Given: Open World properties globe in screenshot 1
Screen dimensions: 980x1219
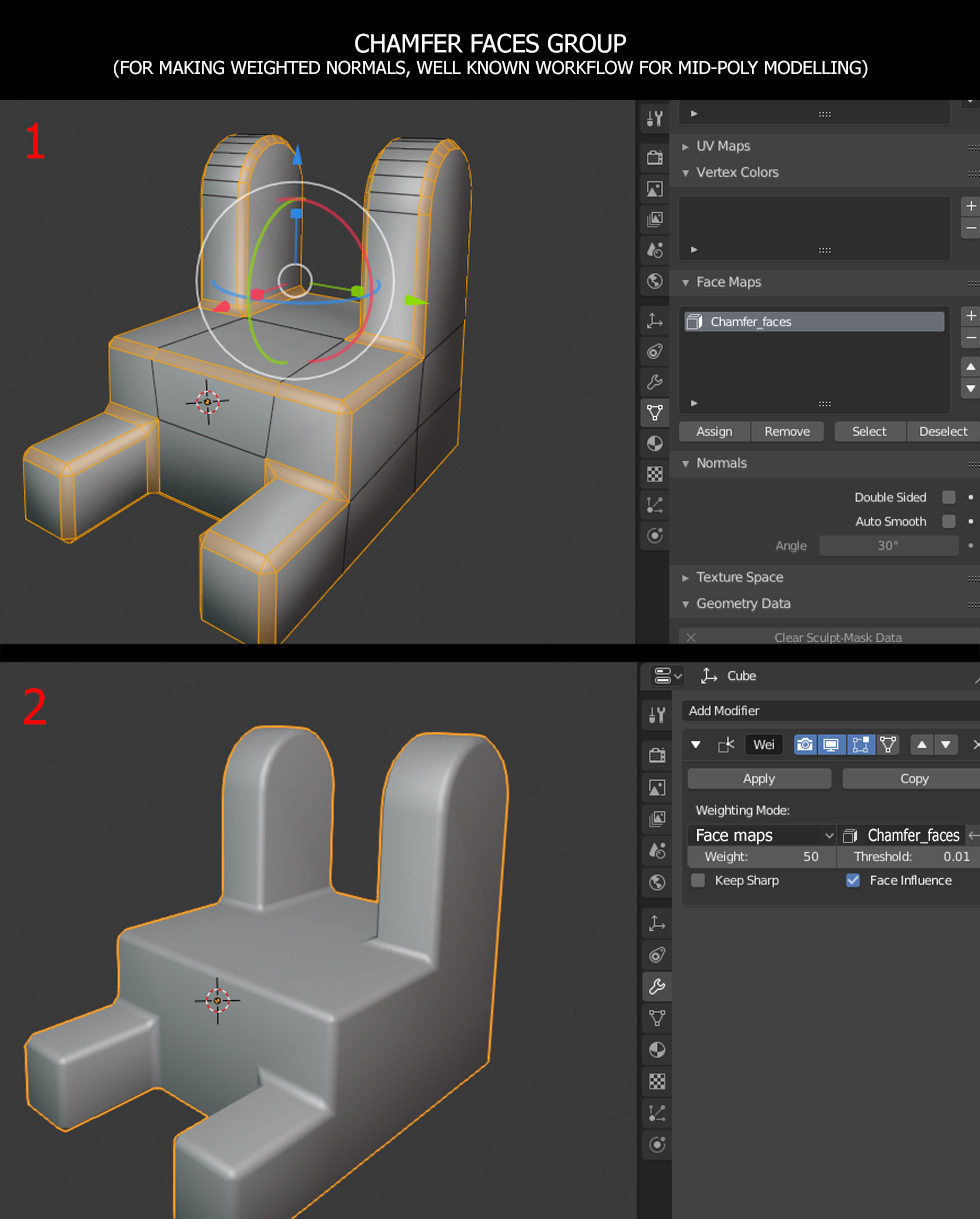Looking at the screenshot, I should [655, 282].
